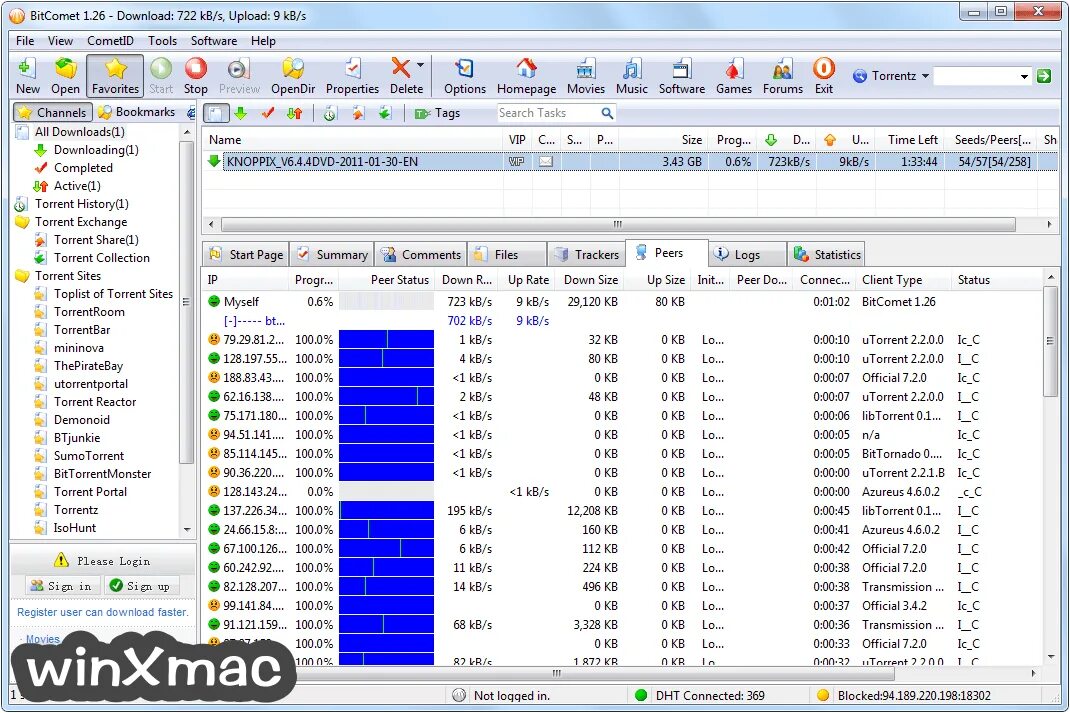Click the Search Tasks magnifier icon

(x=607, y=113)
